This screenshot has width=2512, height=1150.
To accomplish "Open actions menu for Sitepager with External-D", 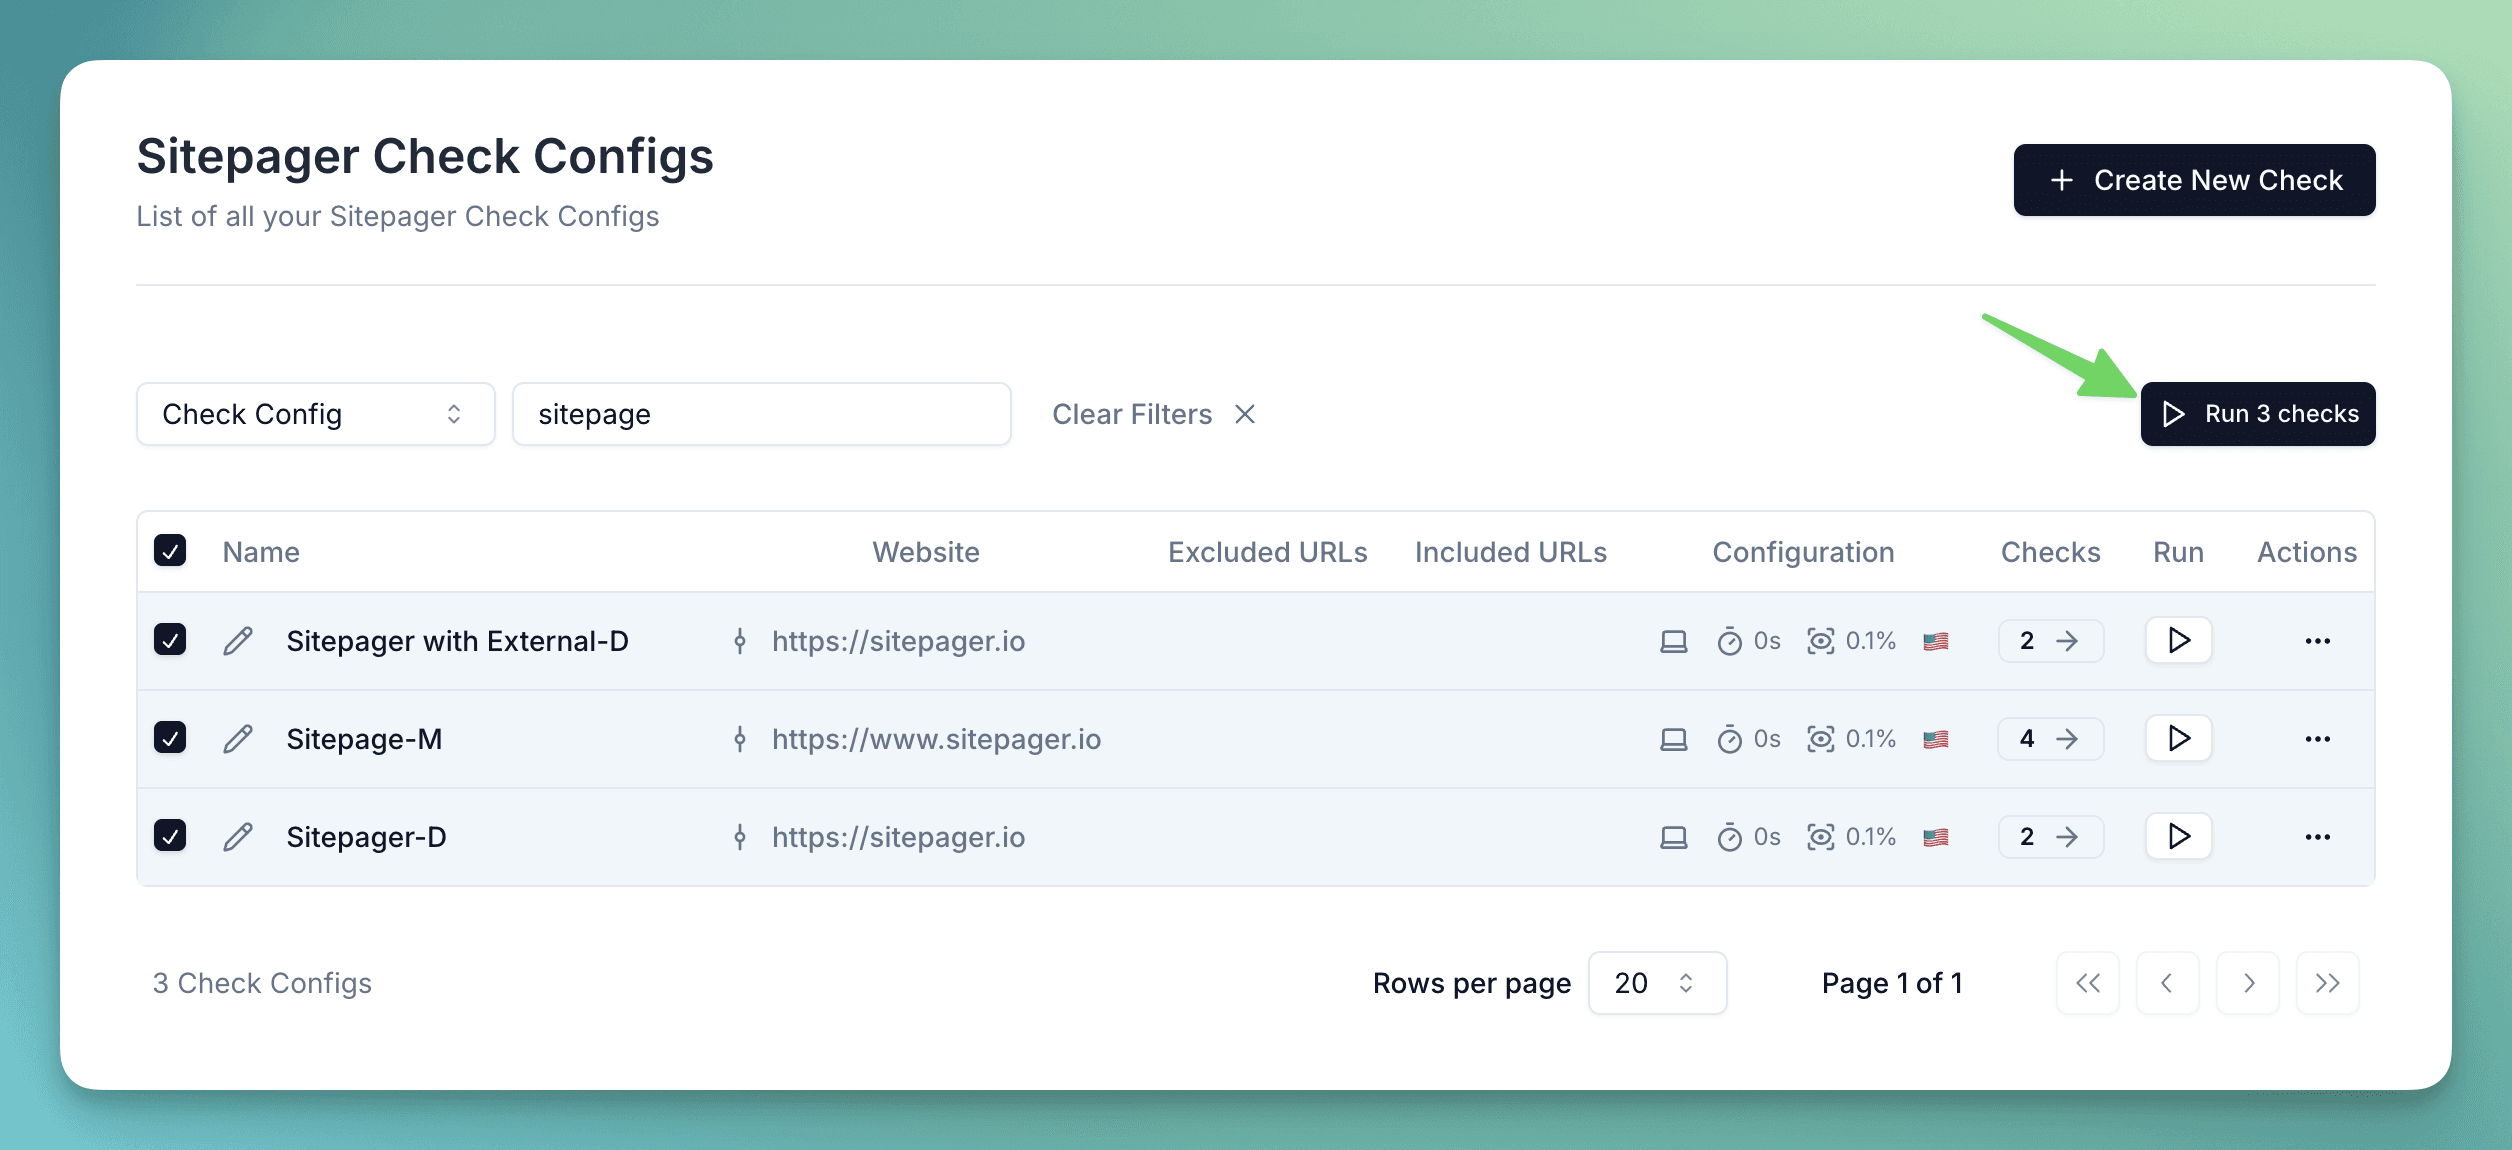I will click(2318, 641).
